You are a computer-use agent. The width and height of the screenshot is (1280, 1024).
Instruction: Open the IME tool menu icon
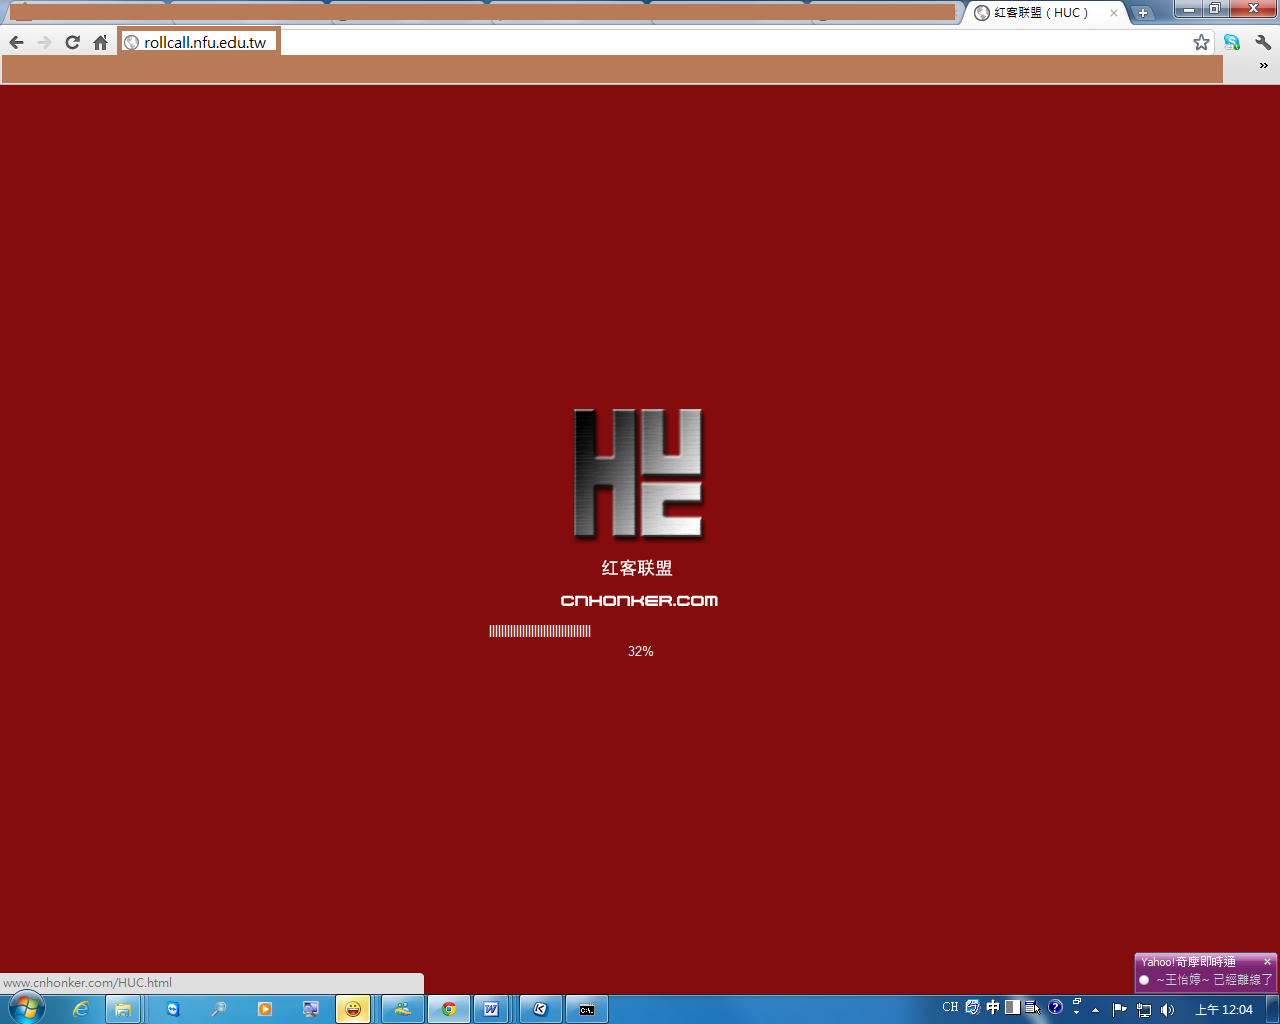point(1033,1007)
